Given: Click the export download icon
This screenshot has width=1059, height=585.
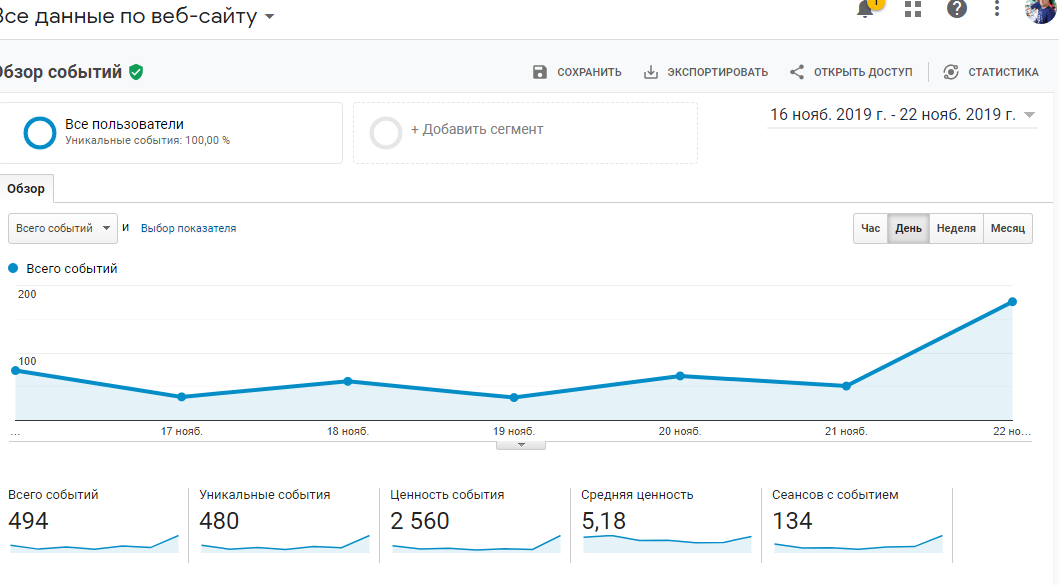Looking at the screenshot, I should pyautogui.click(x=651, y=72).
